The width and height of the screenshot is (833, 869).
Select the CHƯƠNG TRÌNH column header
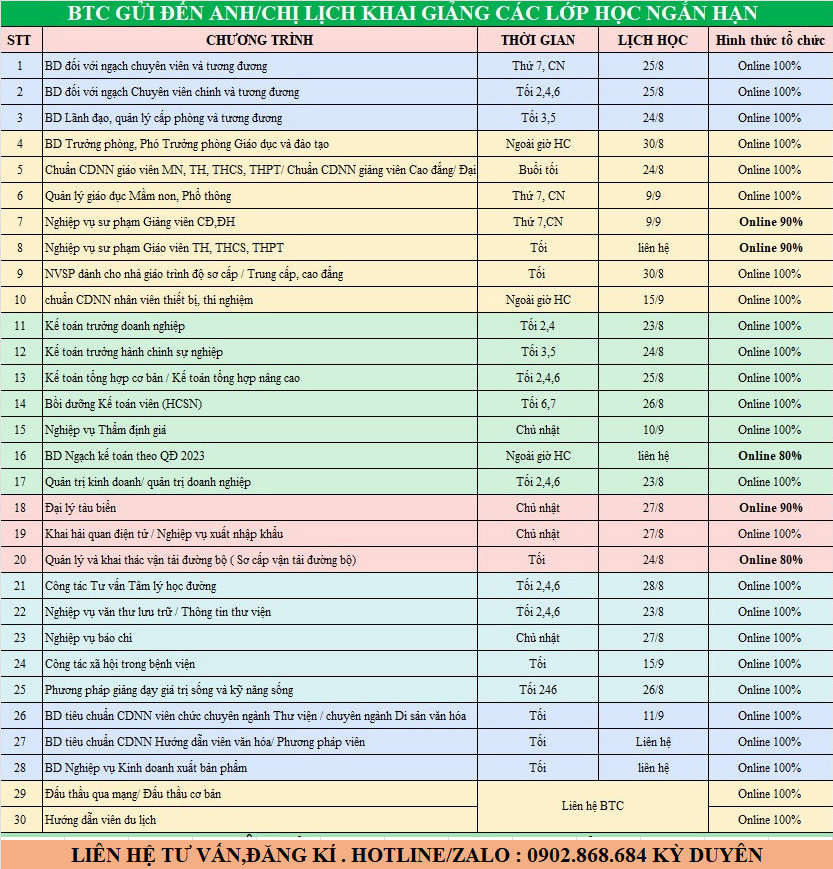(259, 40)
